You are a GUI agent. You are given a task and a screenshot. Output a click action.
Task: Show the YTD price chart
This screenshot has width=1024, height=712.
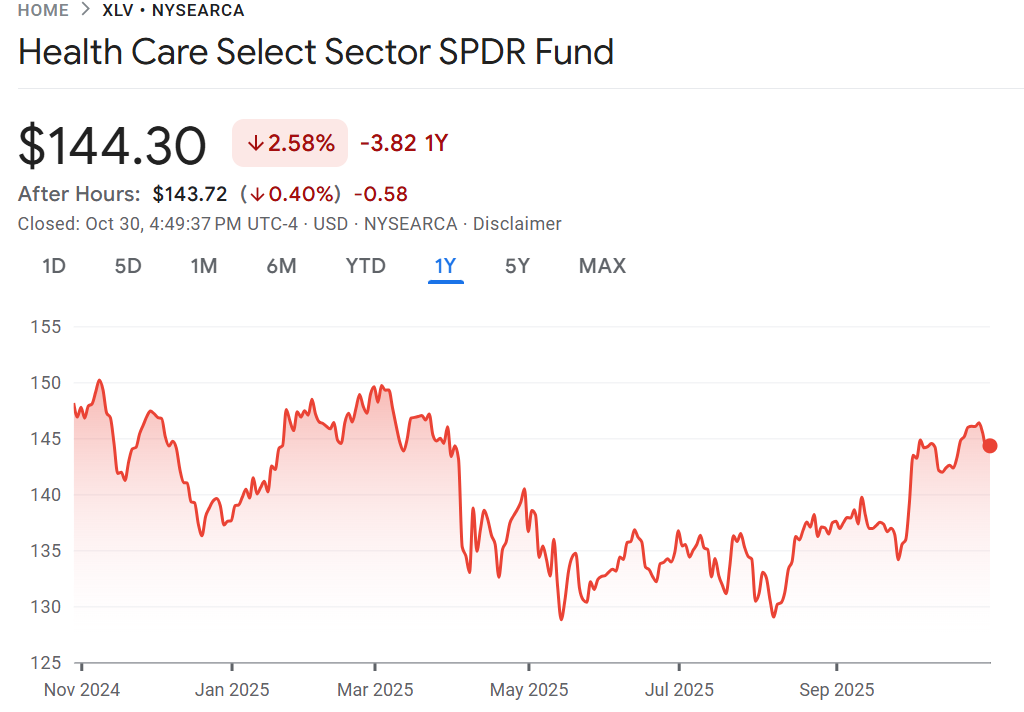point(365,266)
